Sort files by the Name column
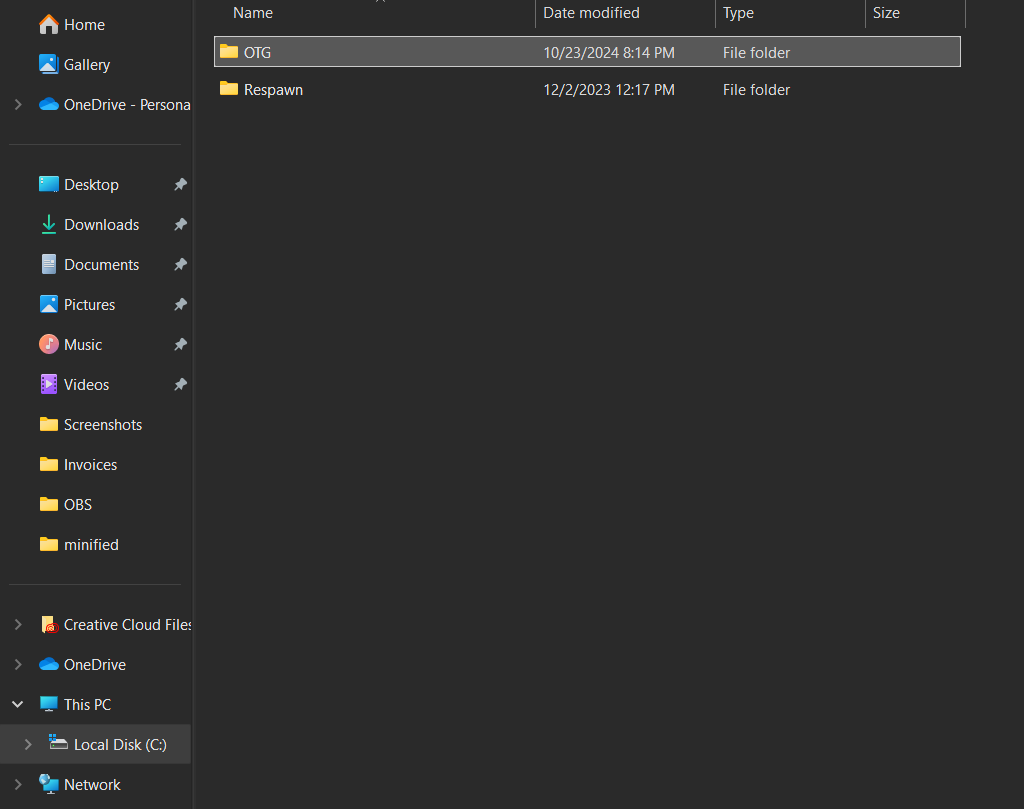Viewport: 1024px width, 809px height. [253, 13]
